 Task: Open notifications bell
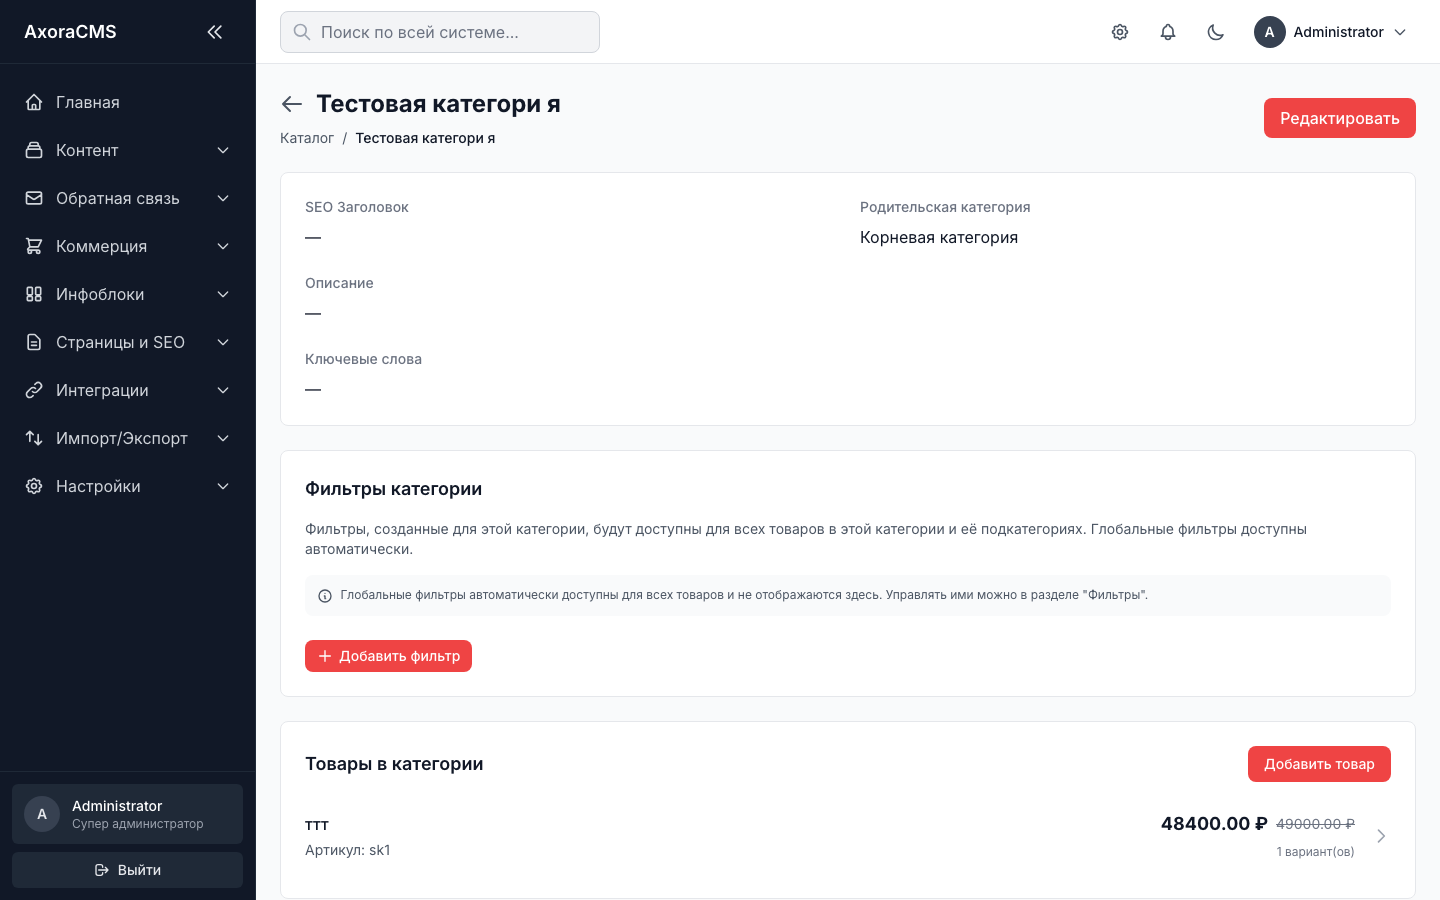click(x=1168, y=32)
